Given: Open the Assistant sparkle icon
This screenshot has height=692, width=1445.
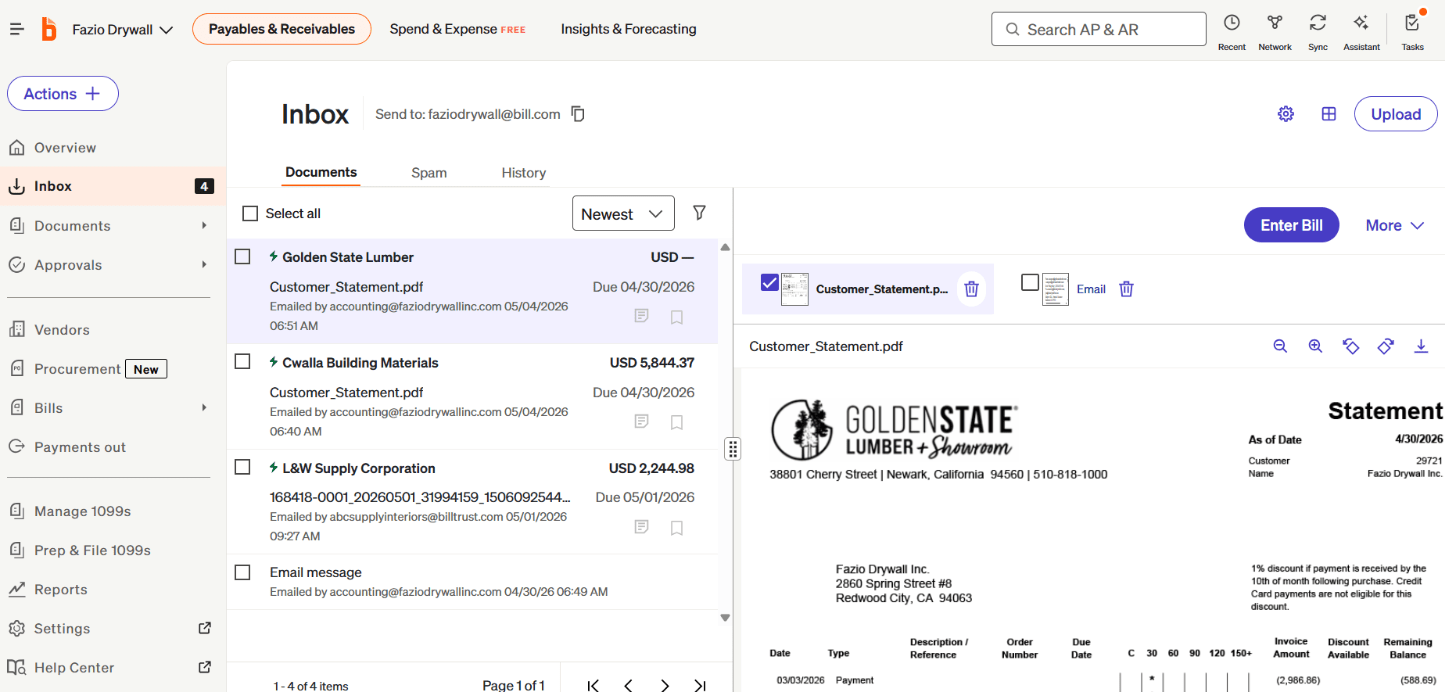Looking at the screenshot, I should click(x=1361, y=23).
